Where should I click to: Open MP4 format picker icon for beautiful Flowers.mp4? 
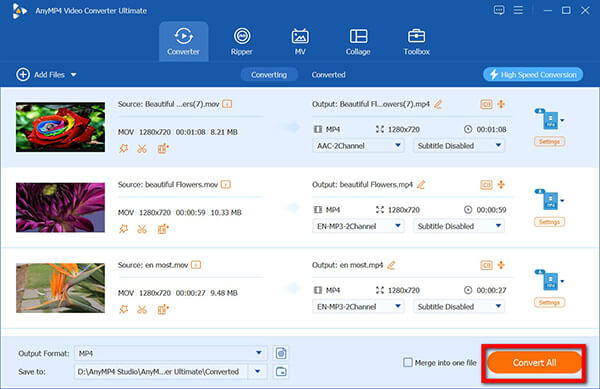tap(549, 200)
